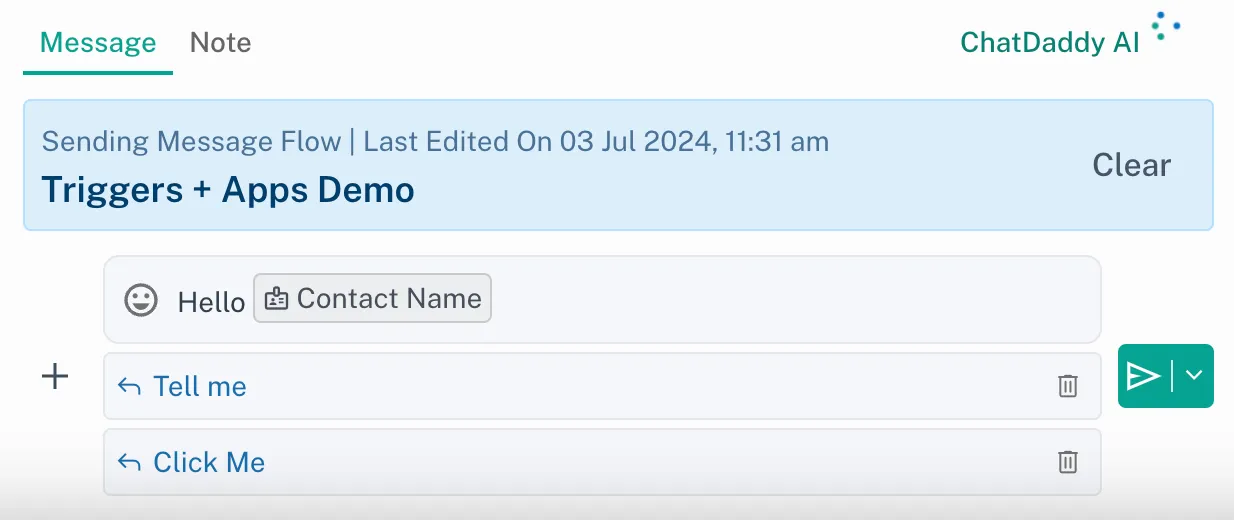
Task: Delete the 'Click Me' reply button
Action: 1068,462
